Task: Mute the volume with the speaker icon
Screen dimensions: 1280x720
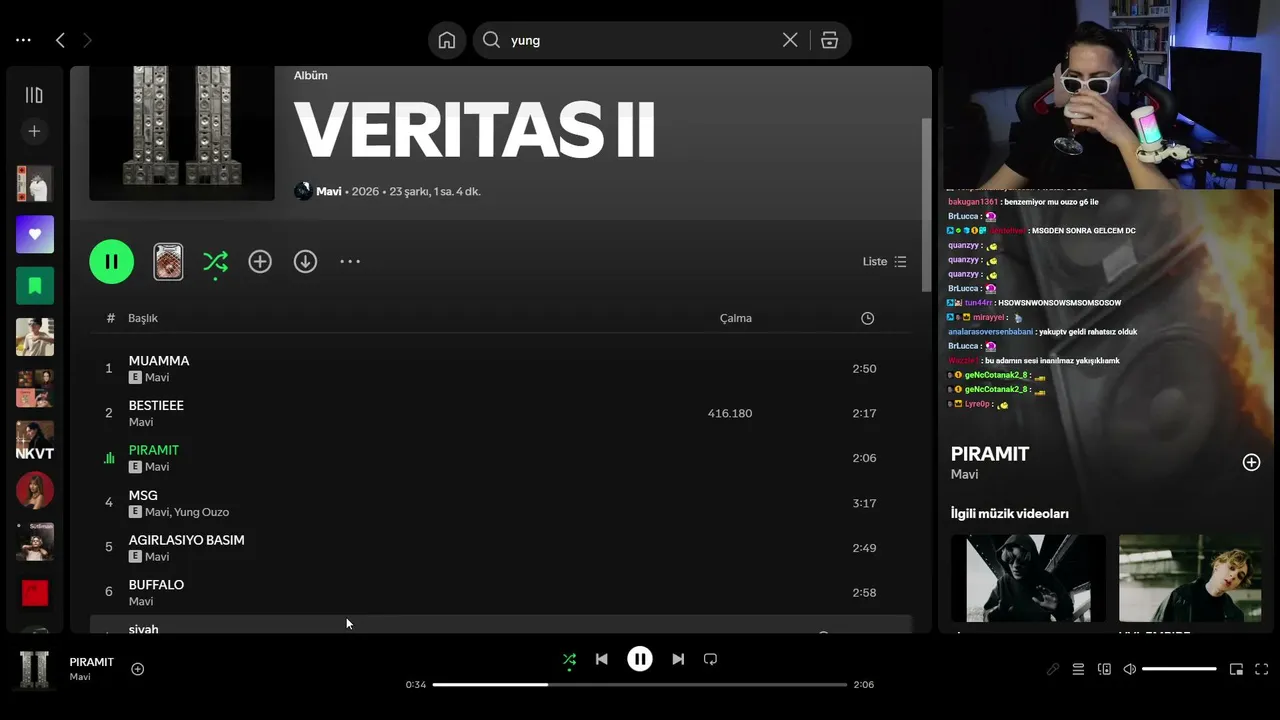Action: (1130, 669)
